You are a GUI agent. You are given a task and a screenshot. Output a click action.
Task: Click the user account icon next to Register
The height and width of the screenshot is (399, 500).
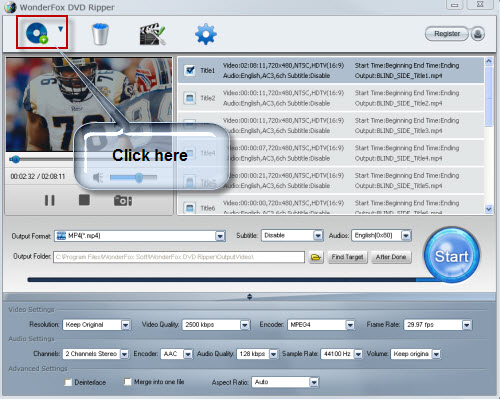click(x=478, y=34)
